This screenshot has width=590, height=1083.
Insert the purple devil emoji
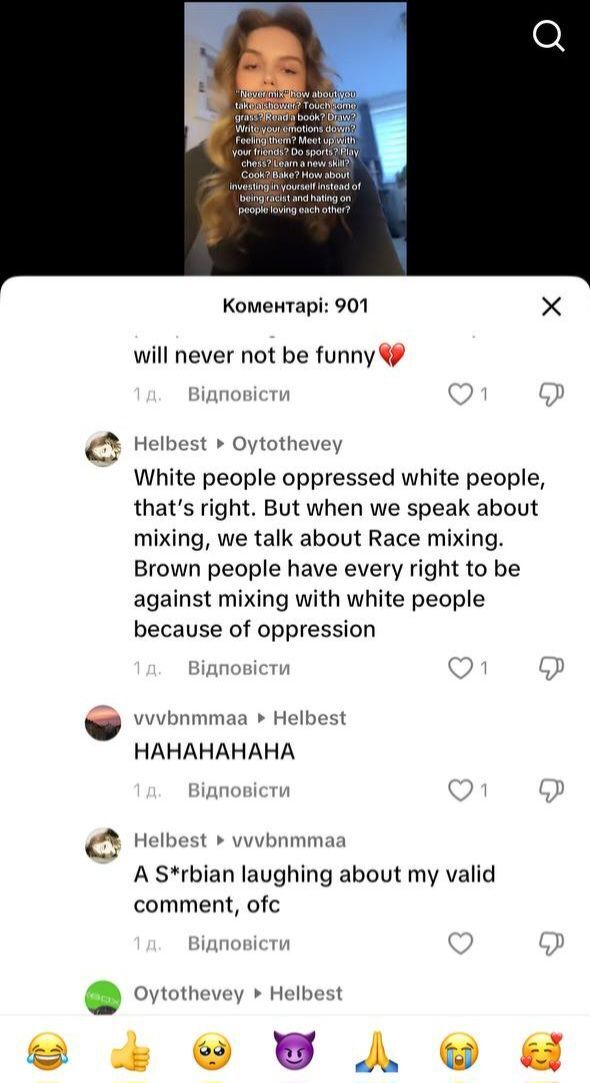tap(295, 1053)
